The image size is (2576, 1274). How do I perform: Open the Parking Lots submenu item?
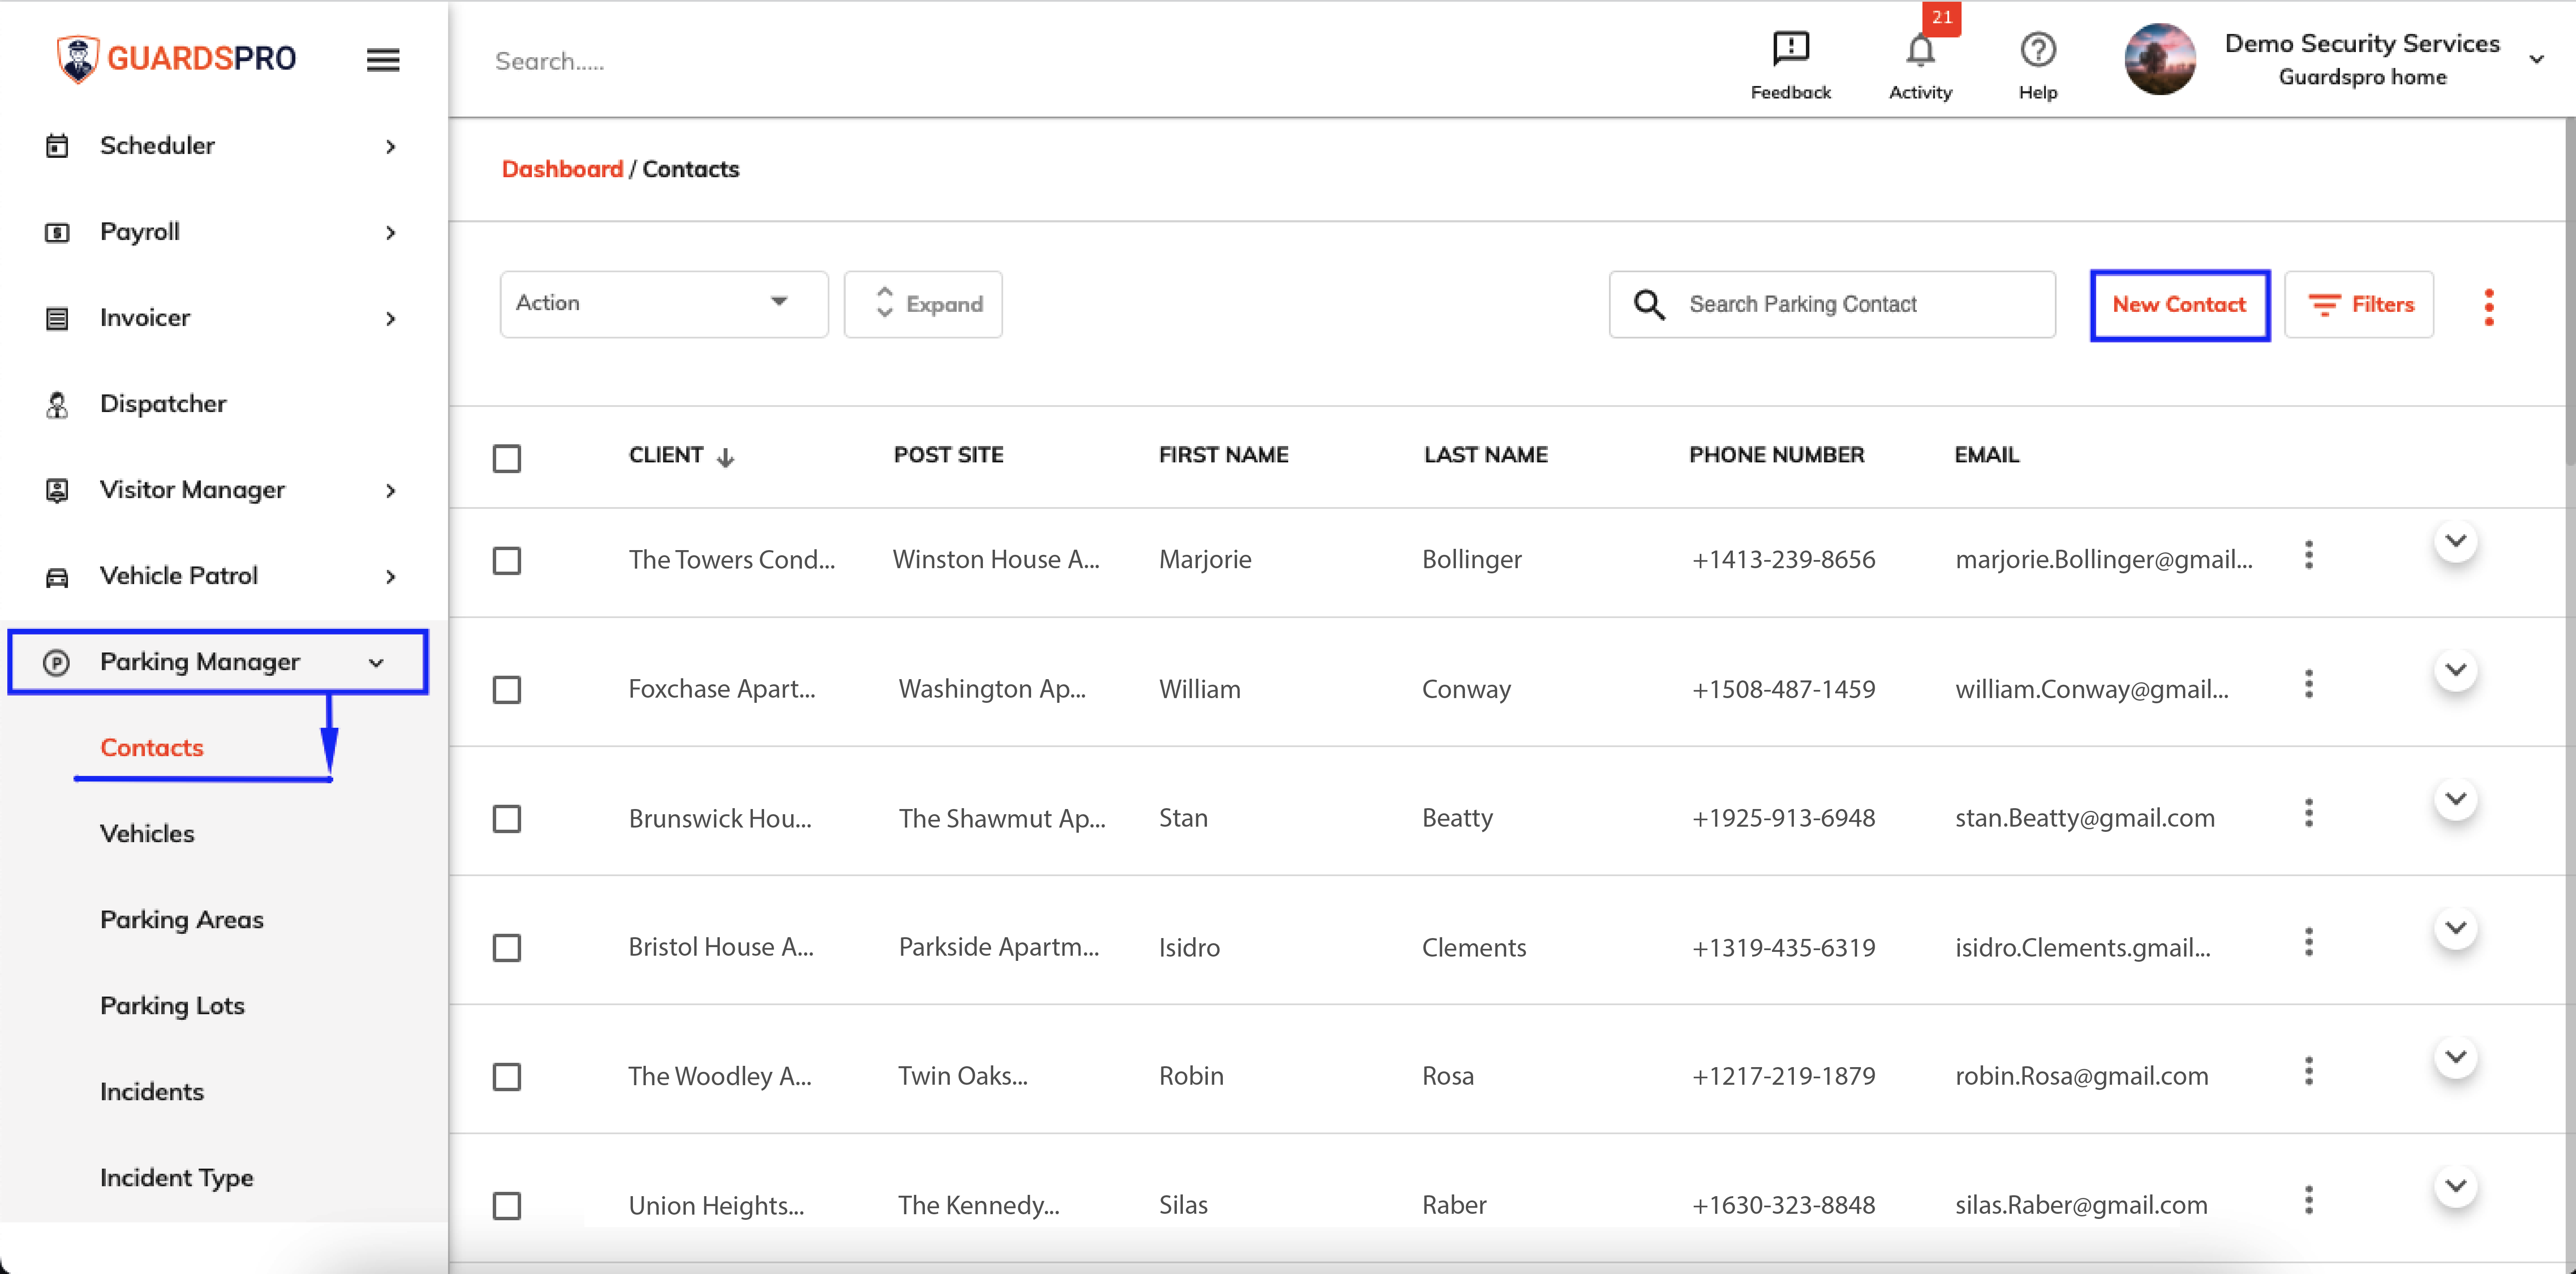pos(172,1006)
